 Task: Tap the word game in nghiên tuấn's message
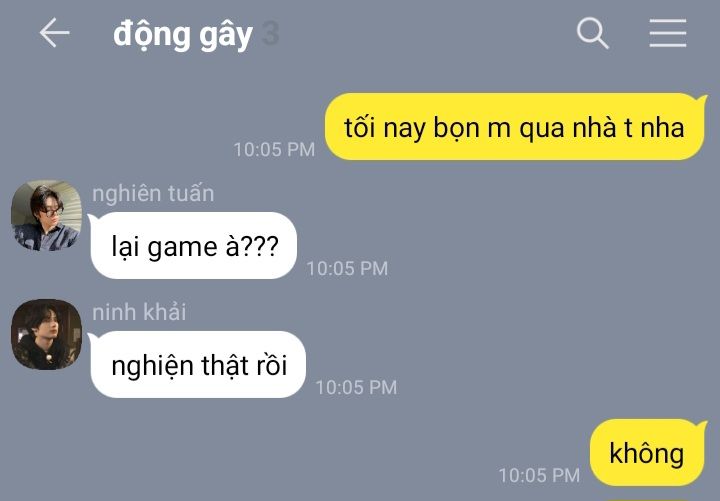coord(182,248)
